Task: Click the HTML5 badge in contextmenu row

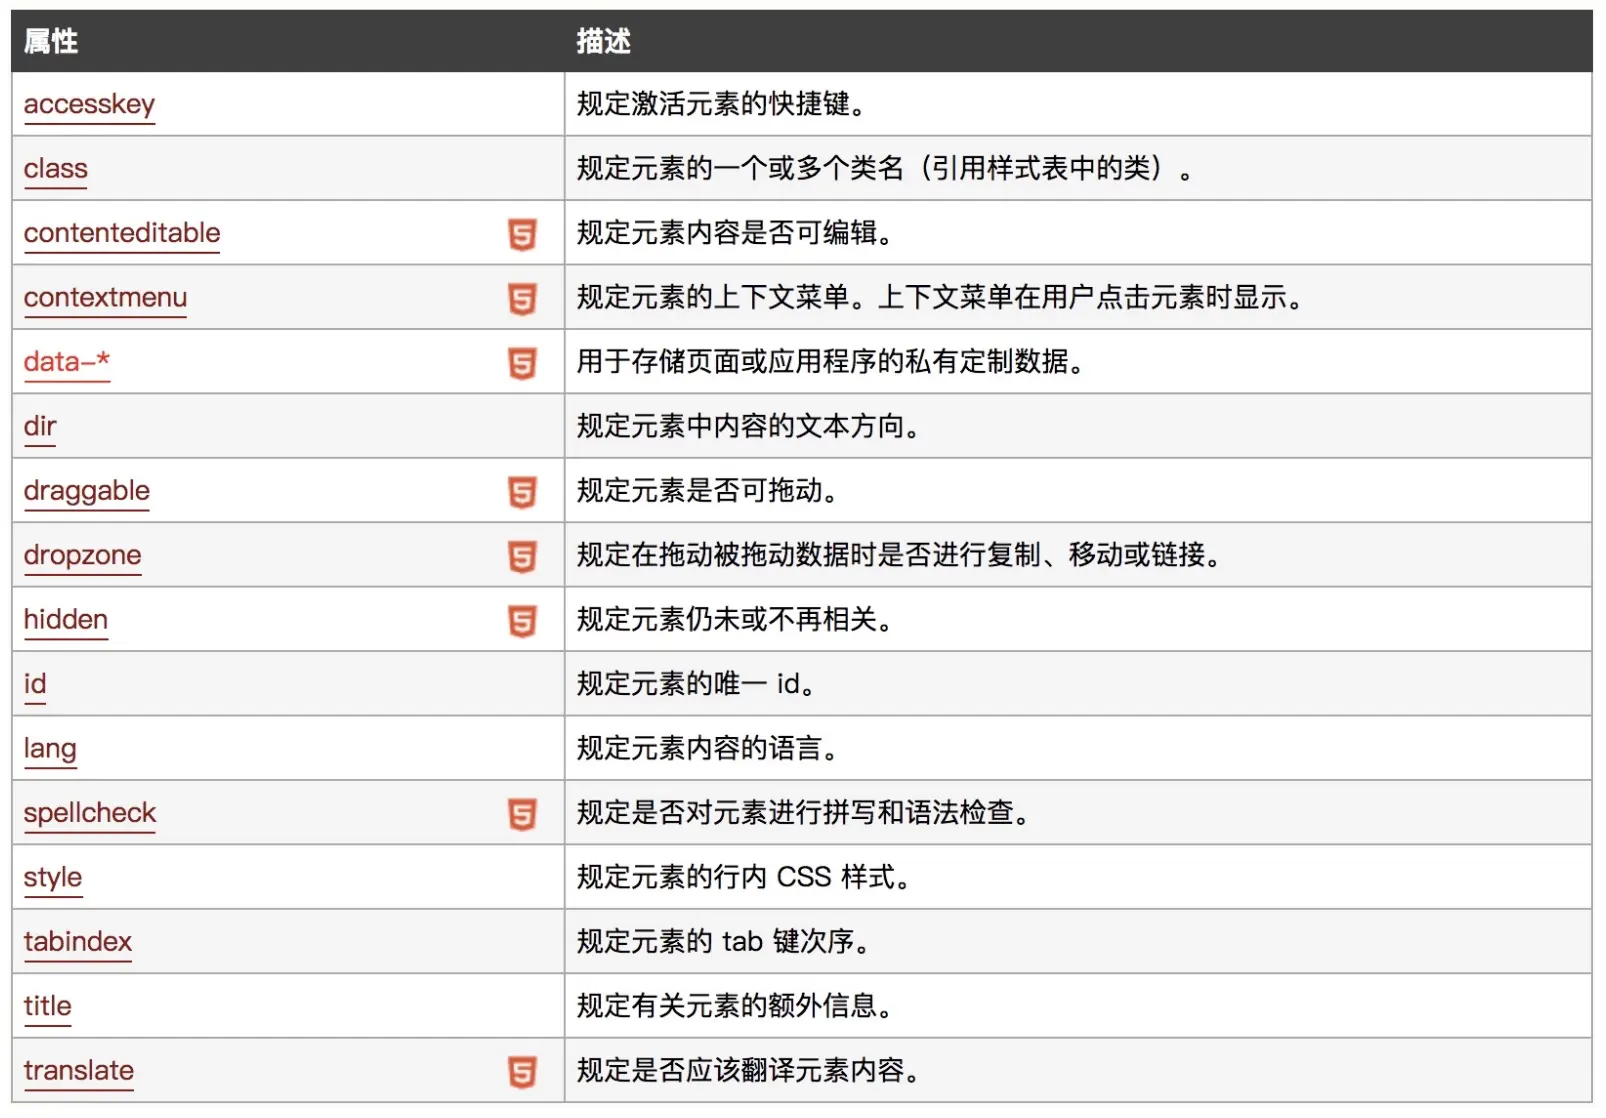Action: click(522, 299)
